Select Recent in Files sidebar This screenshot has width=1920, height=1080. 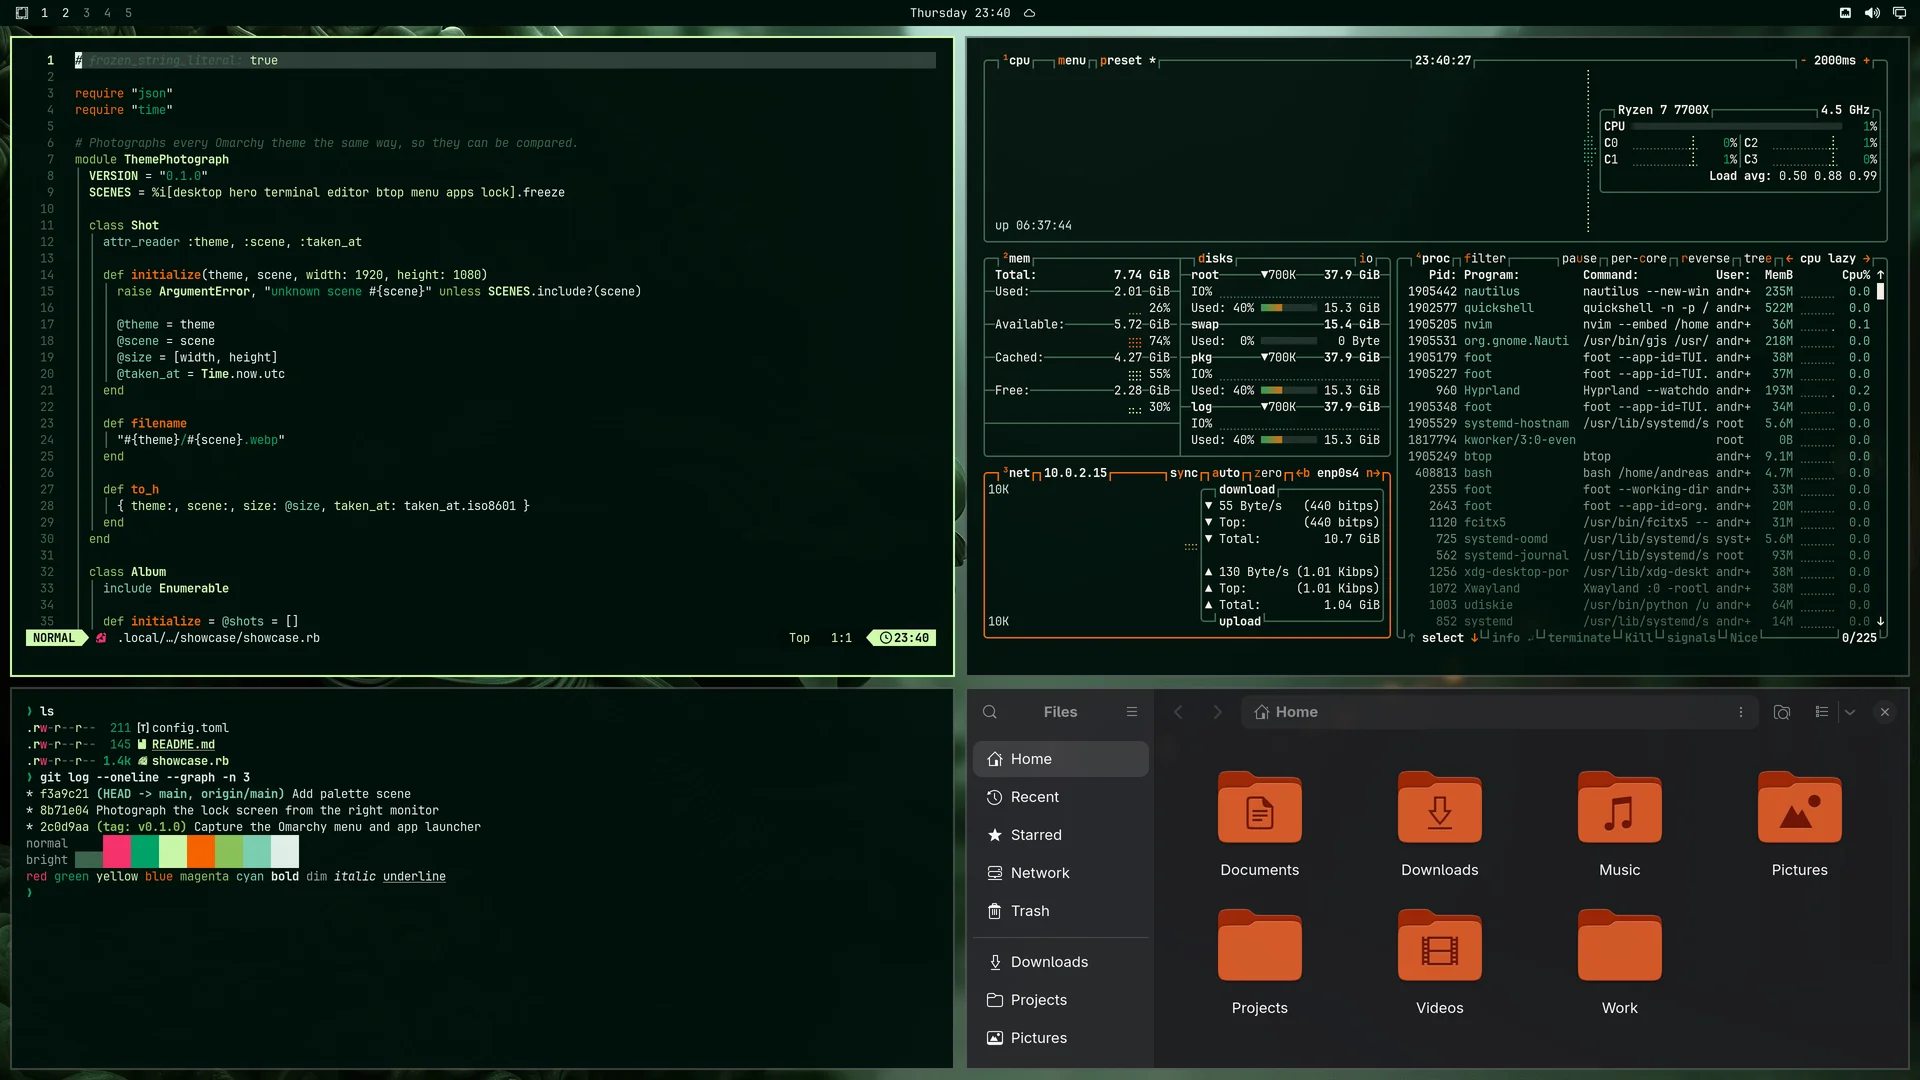point(1061,797)
